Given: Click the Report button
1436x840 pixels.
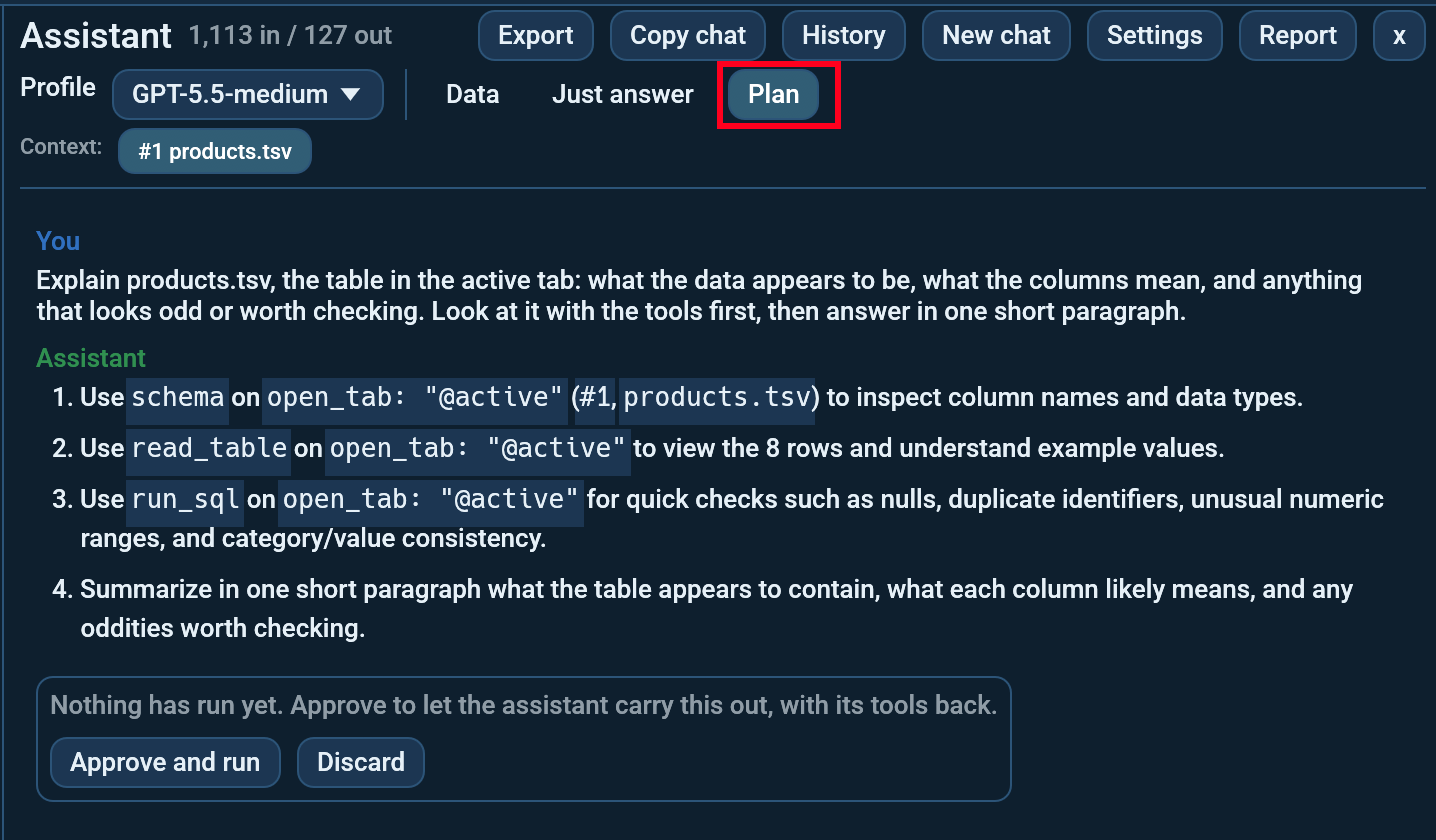Looking at the screenshot, I should 1298,36.
